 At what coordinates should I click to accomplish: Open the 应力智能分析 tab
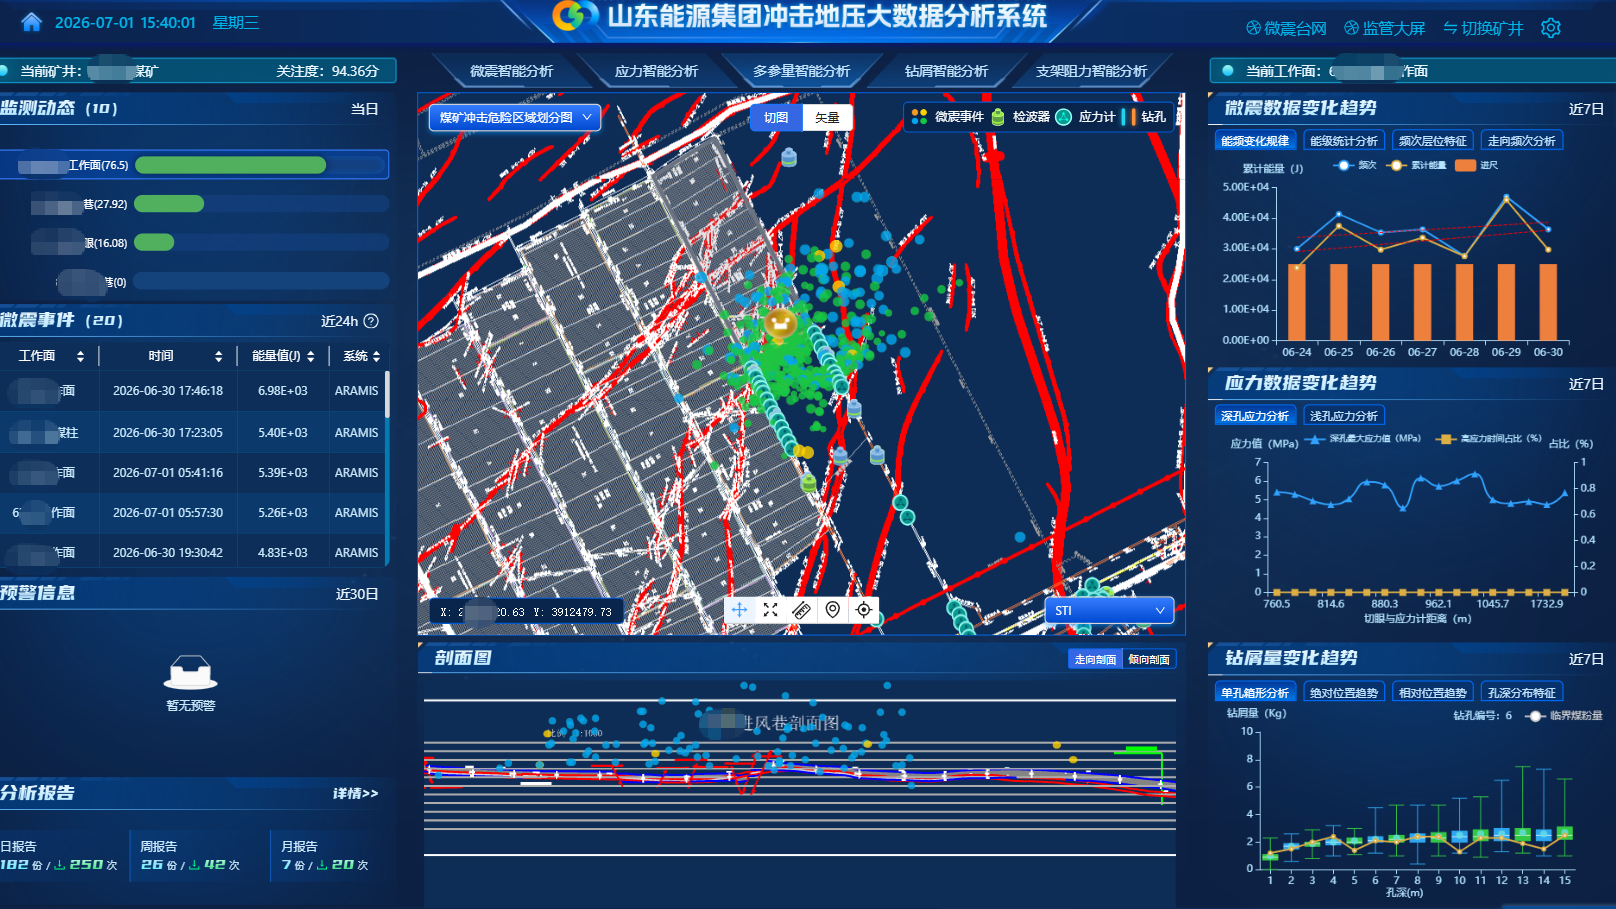[656, 71]
